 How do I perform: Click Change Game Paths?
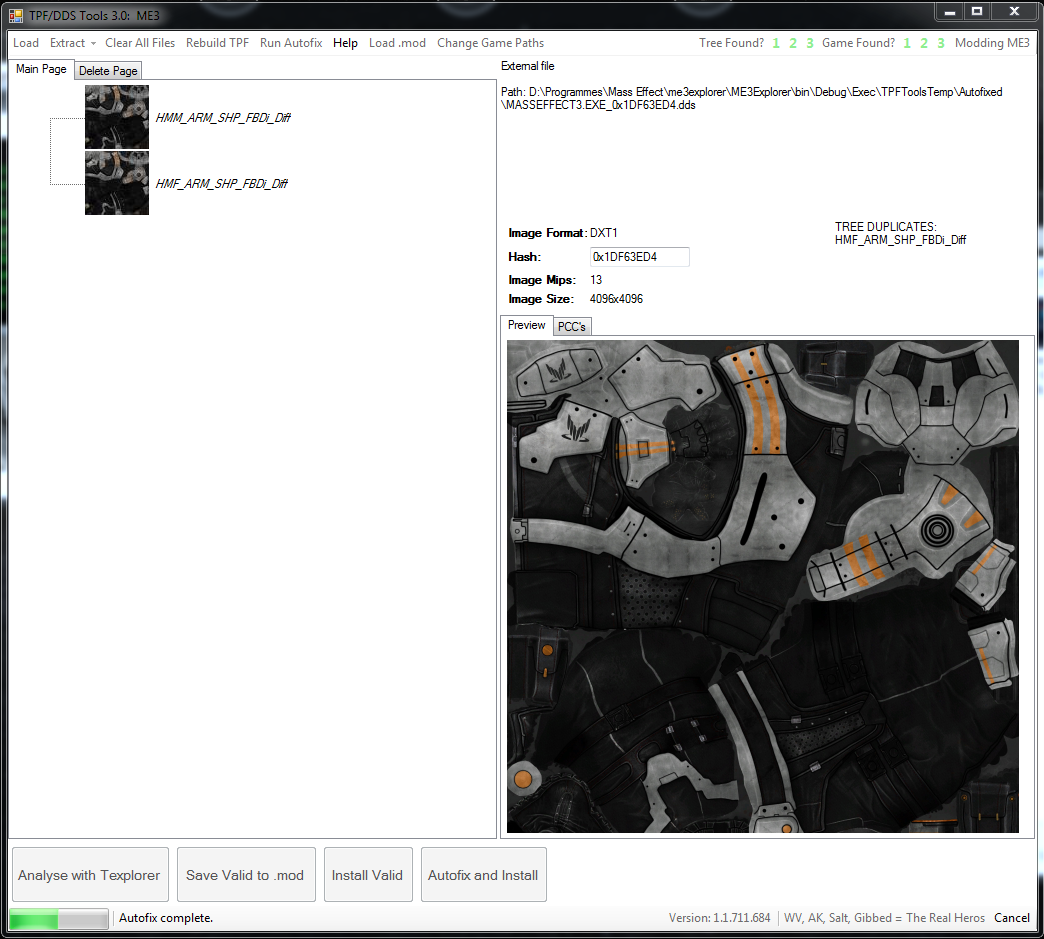[x=491, y=43]
